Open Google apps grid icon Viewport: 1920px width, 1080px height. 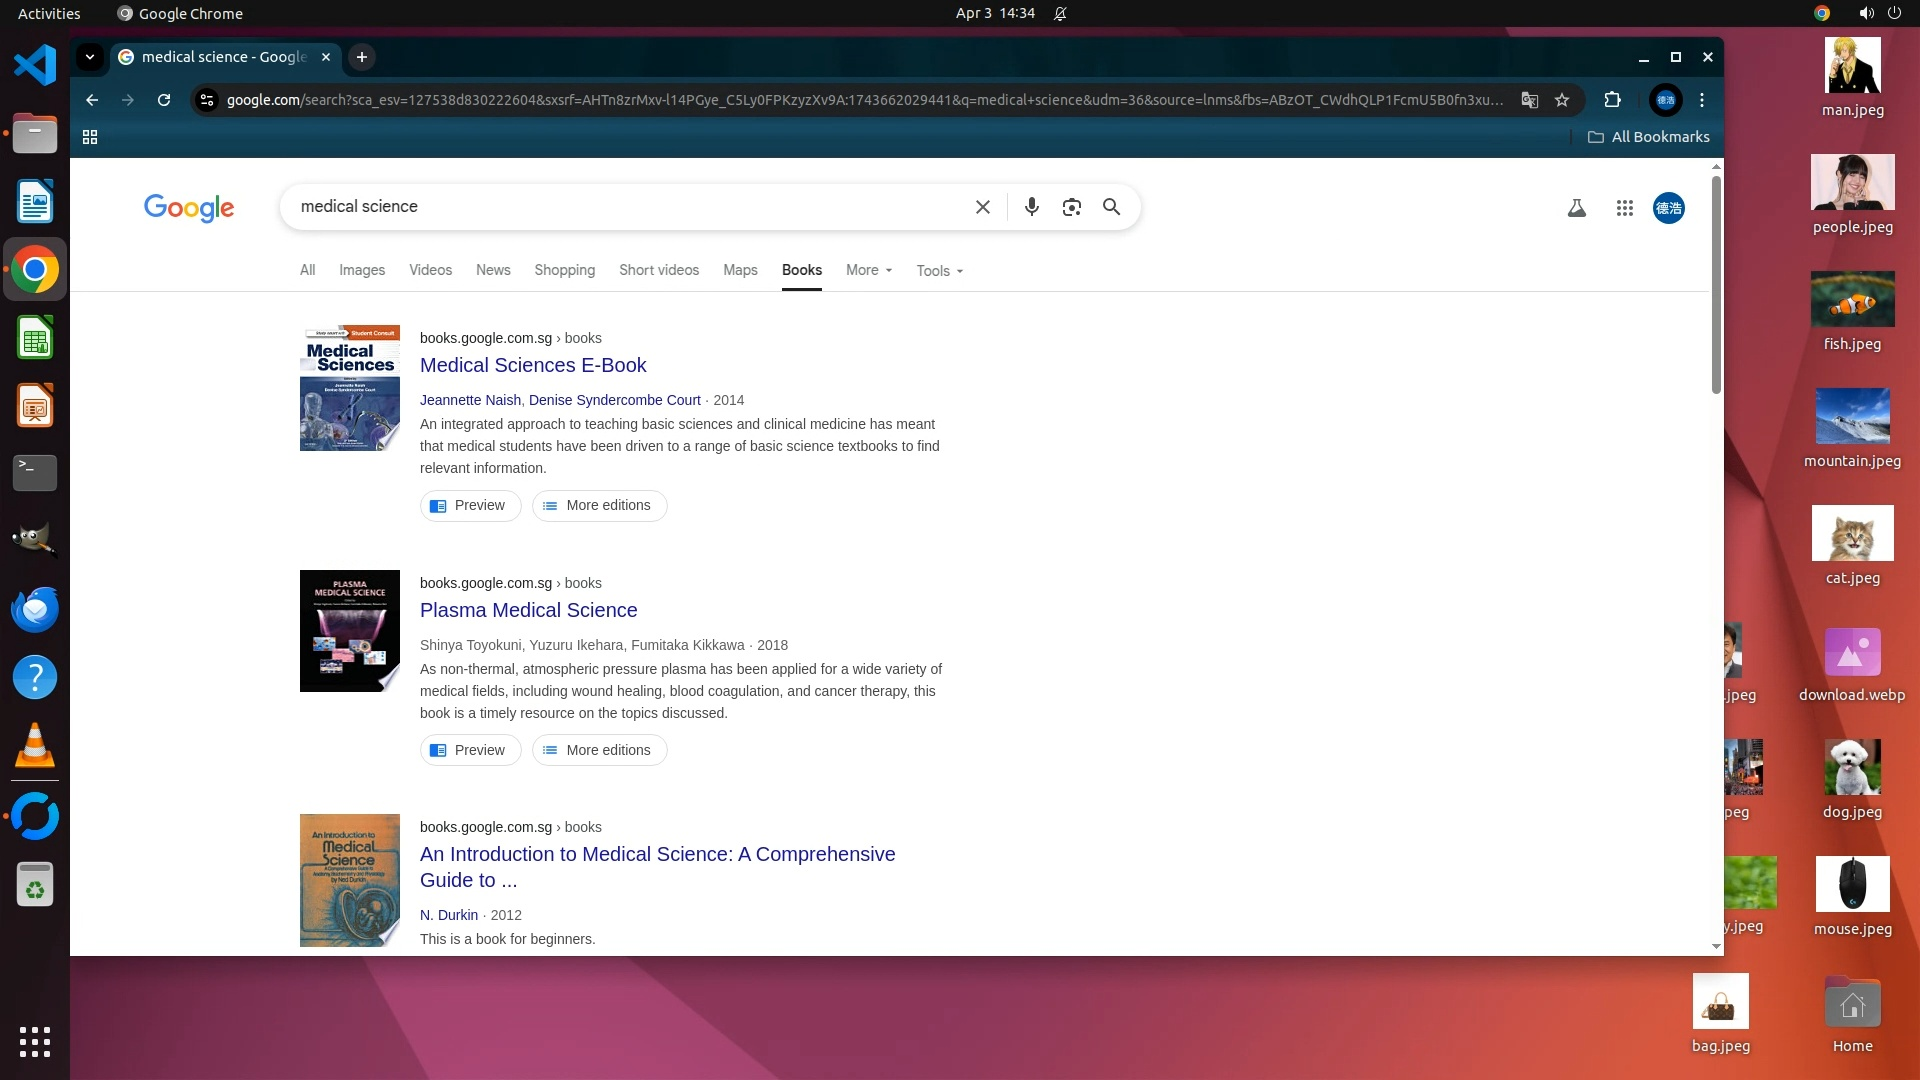click(1624, 208)
